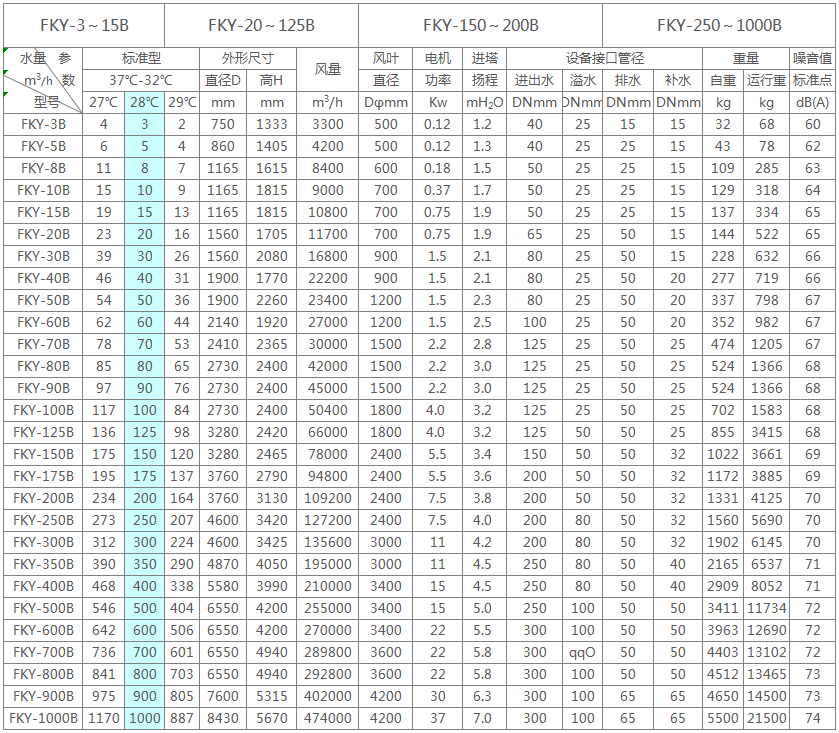Select the FKY-150～200B tab
Image resolution: width=839 pixels, height=733 pixels.
pyautogui.click(x=480, y=25)
